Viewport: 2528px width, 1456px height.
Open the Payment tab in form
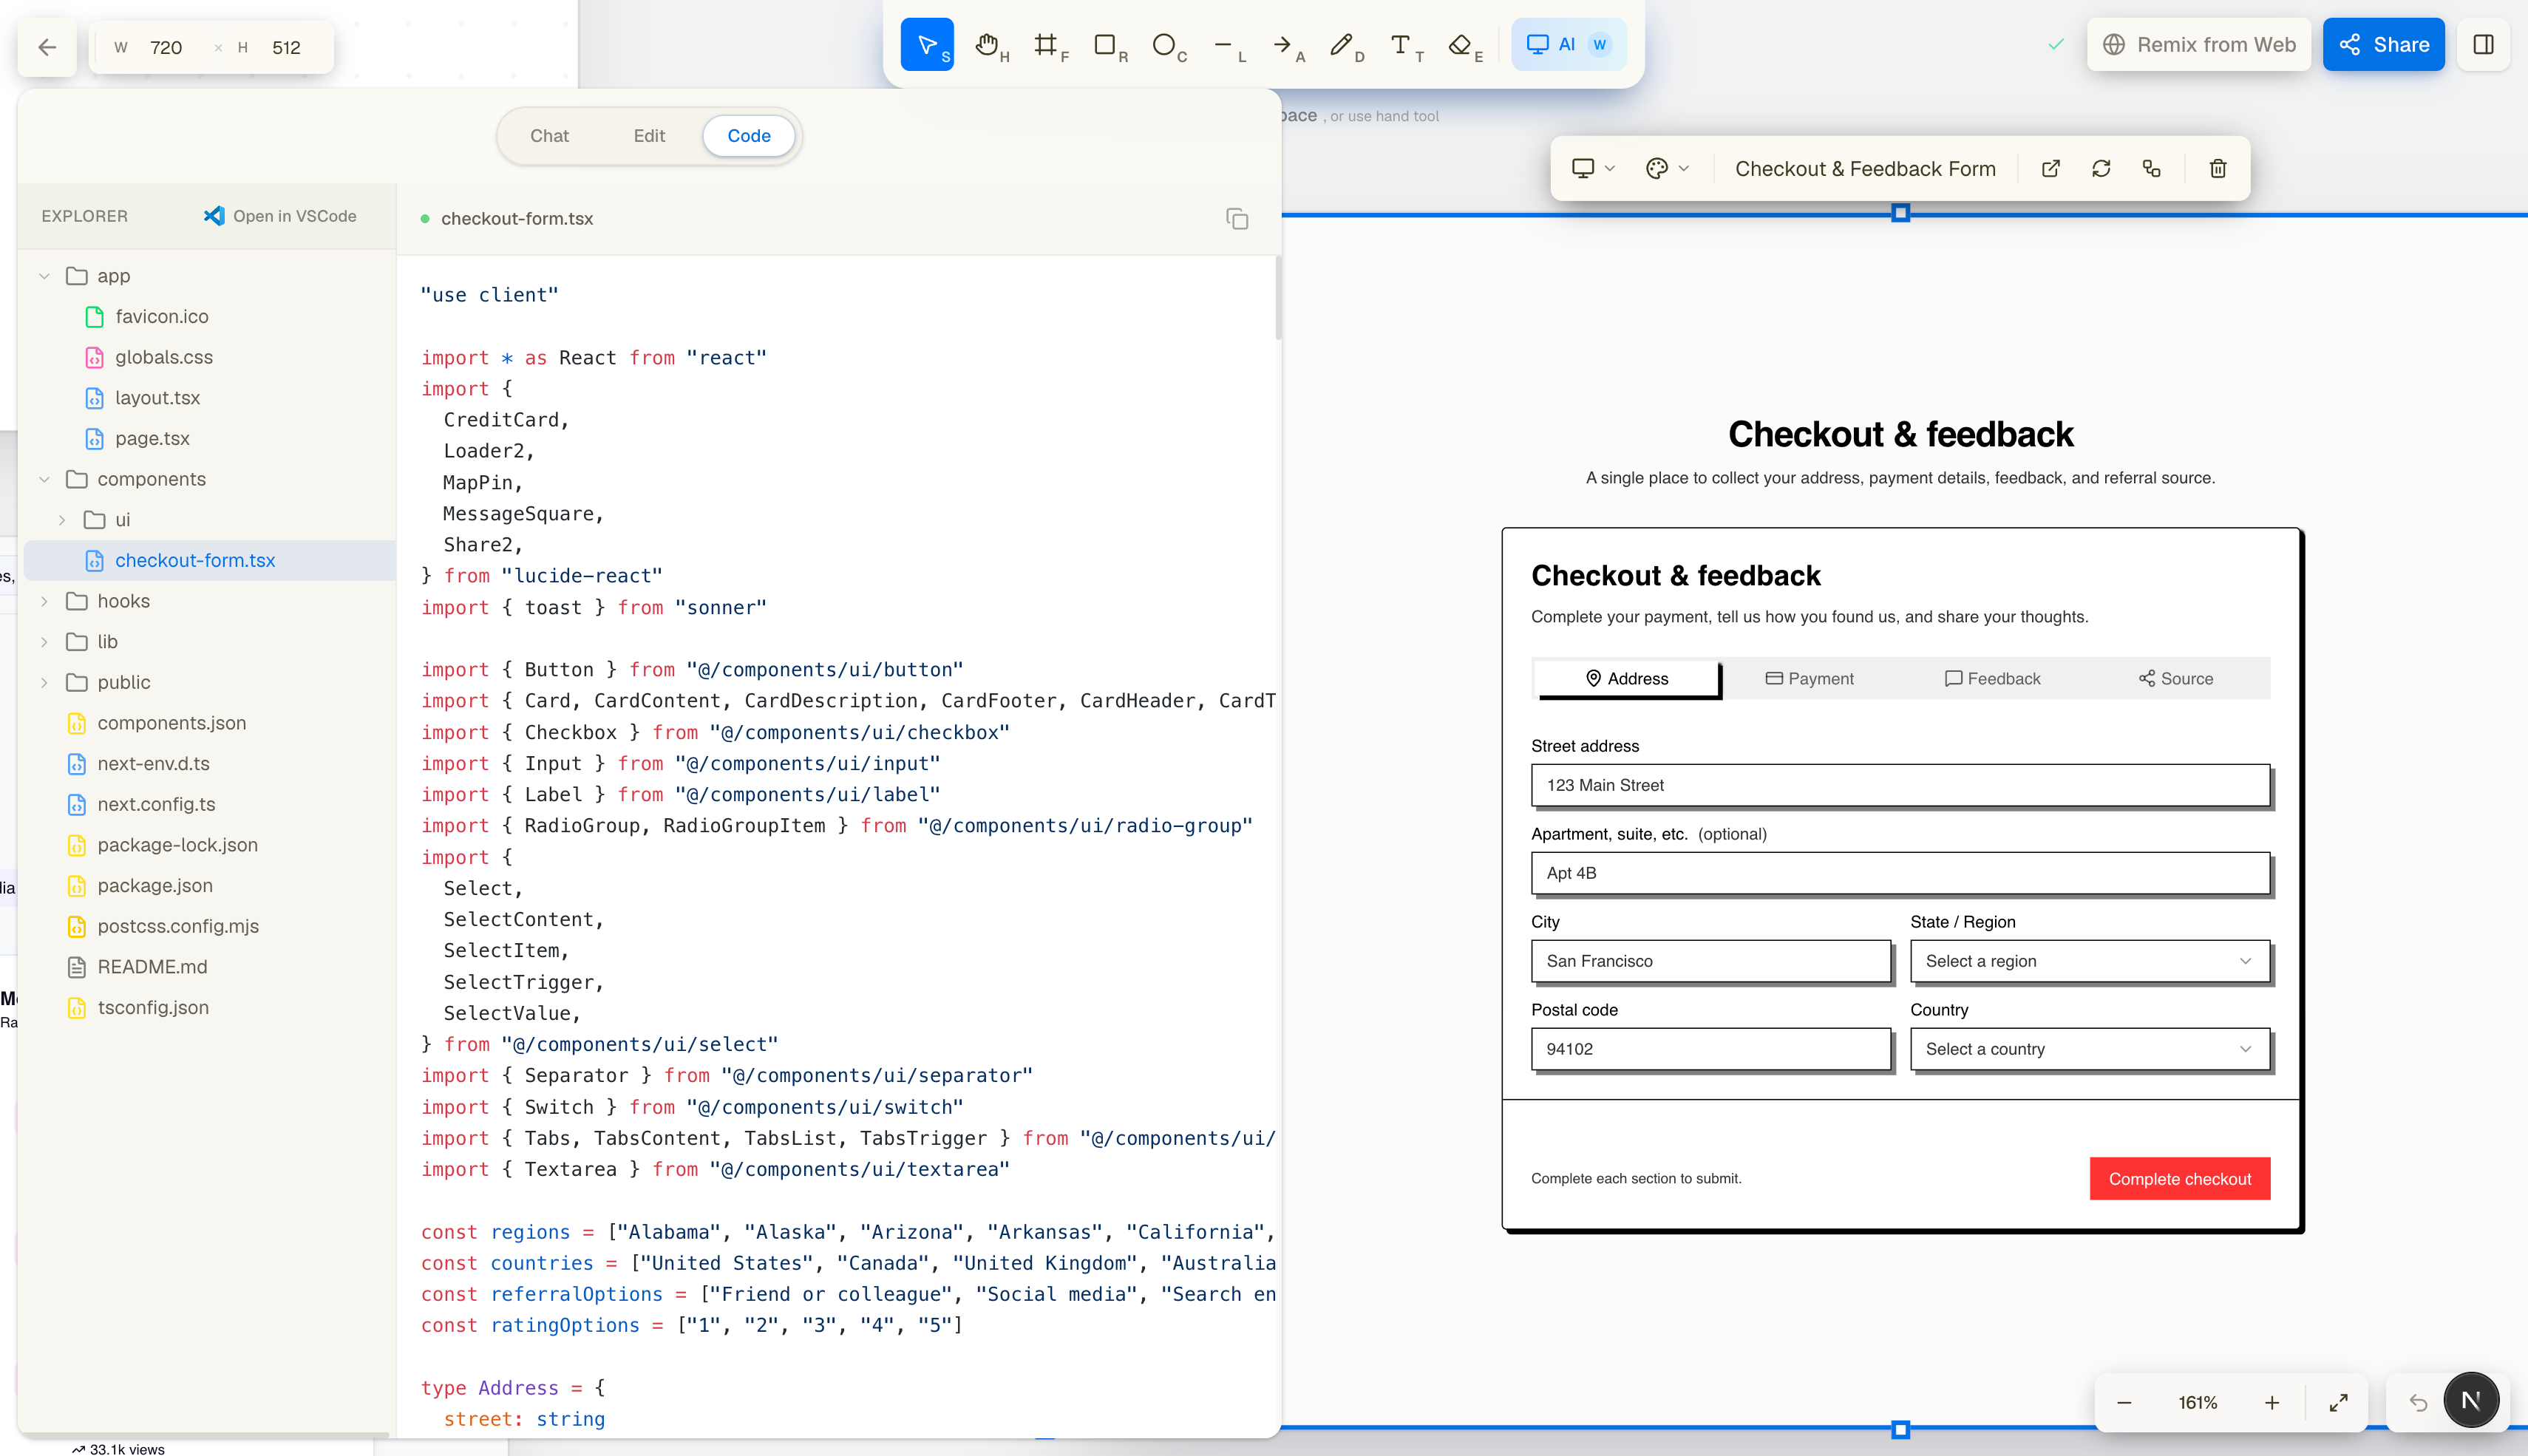coord(1809,679)
